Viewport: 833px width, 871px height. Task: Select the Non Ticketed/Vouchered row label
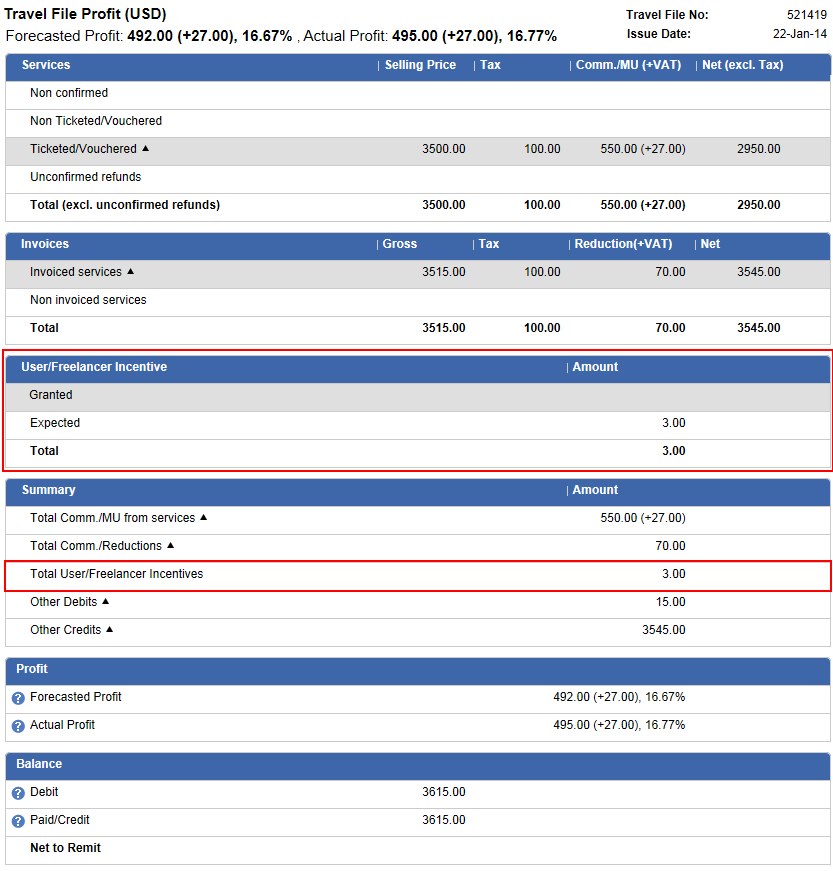96,121
